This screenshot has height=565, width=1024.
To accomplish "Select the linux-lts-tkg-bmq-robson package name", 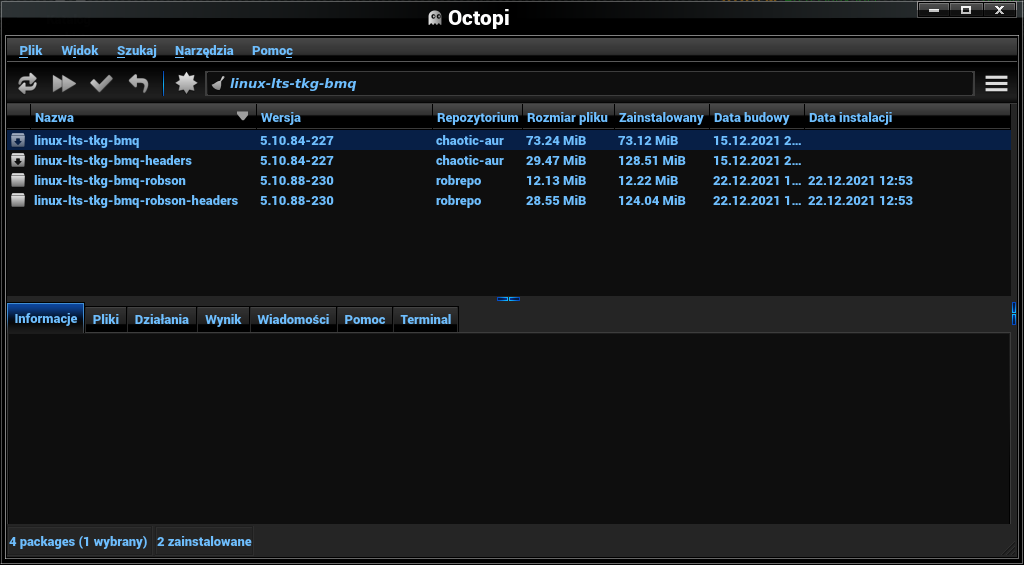I will tap(110, 180).
